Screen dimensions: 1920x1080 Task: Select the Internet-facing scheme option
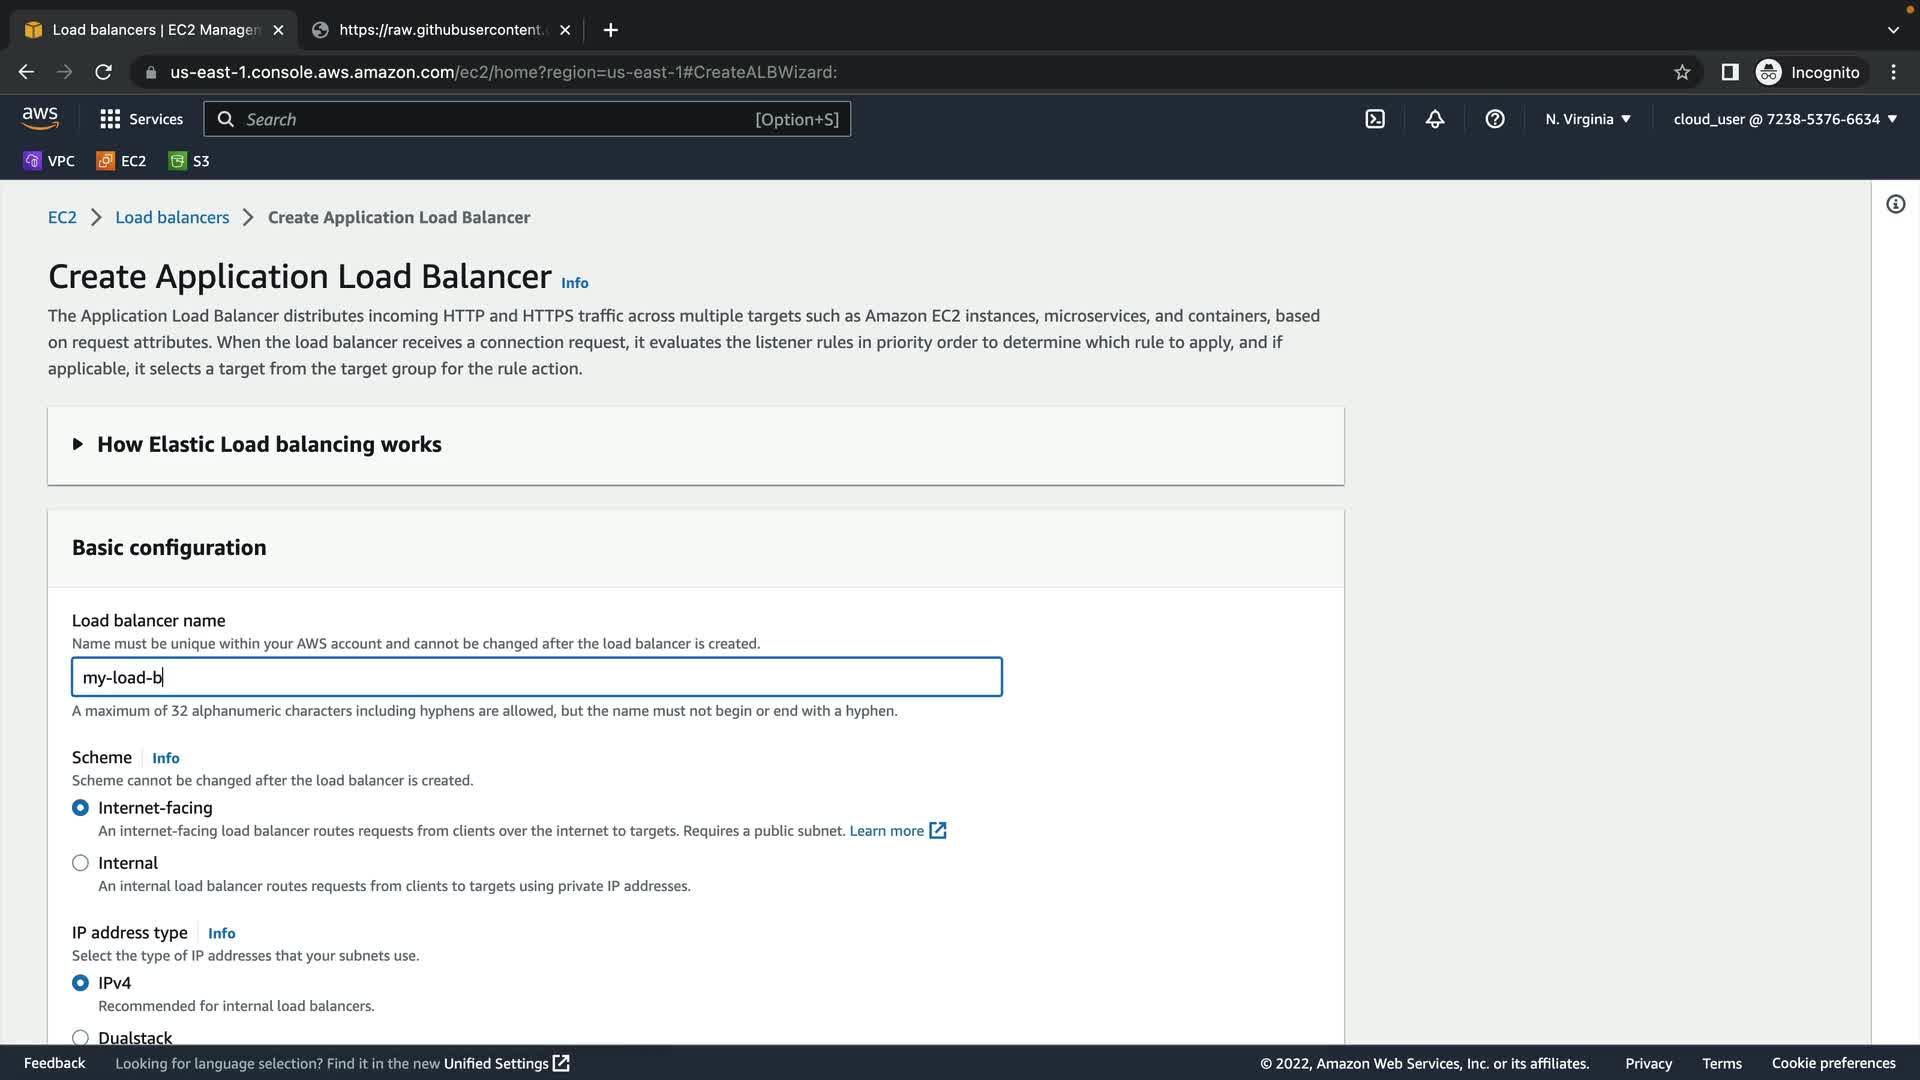81,808
